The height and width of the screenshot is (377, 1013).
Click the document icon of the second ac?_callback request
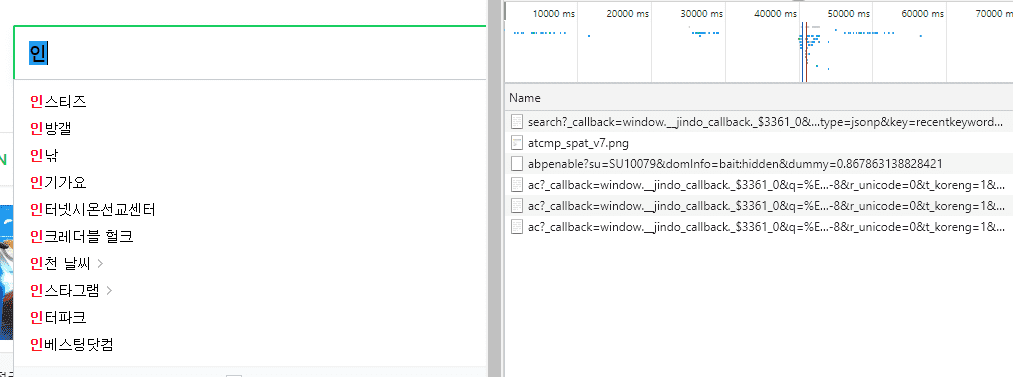(x=516, y=205)
